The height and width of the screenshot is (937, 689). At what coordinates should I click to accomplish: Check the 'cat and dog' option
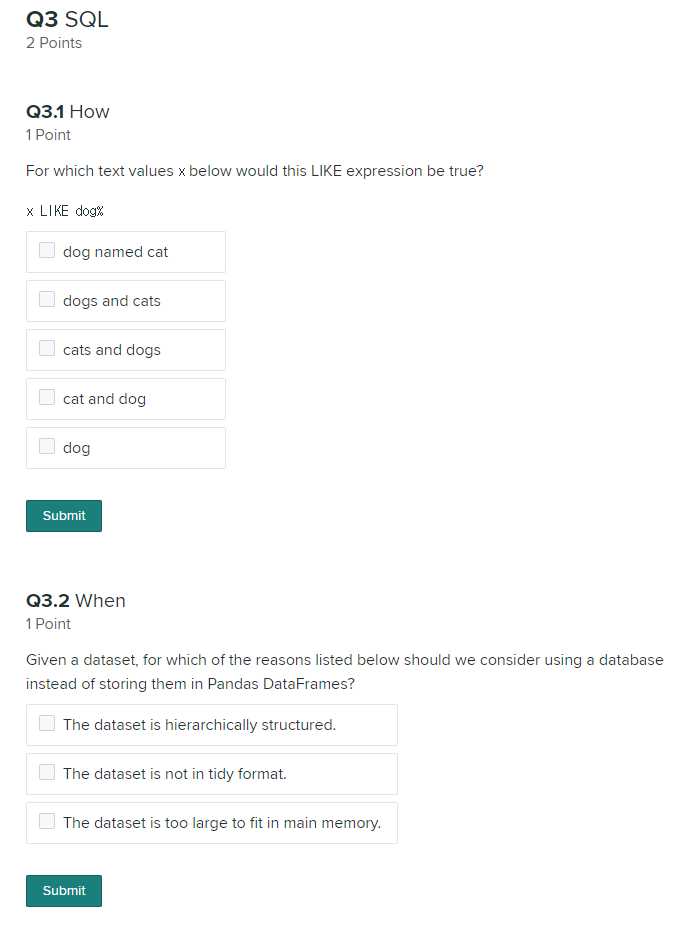[46, 396]
